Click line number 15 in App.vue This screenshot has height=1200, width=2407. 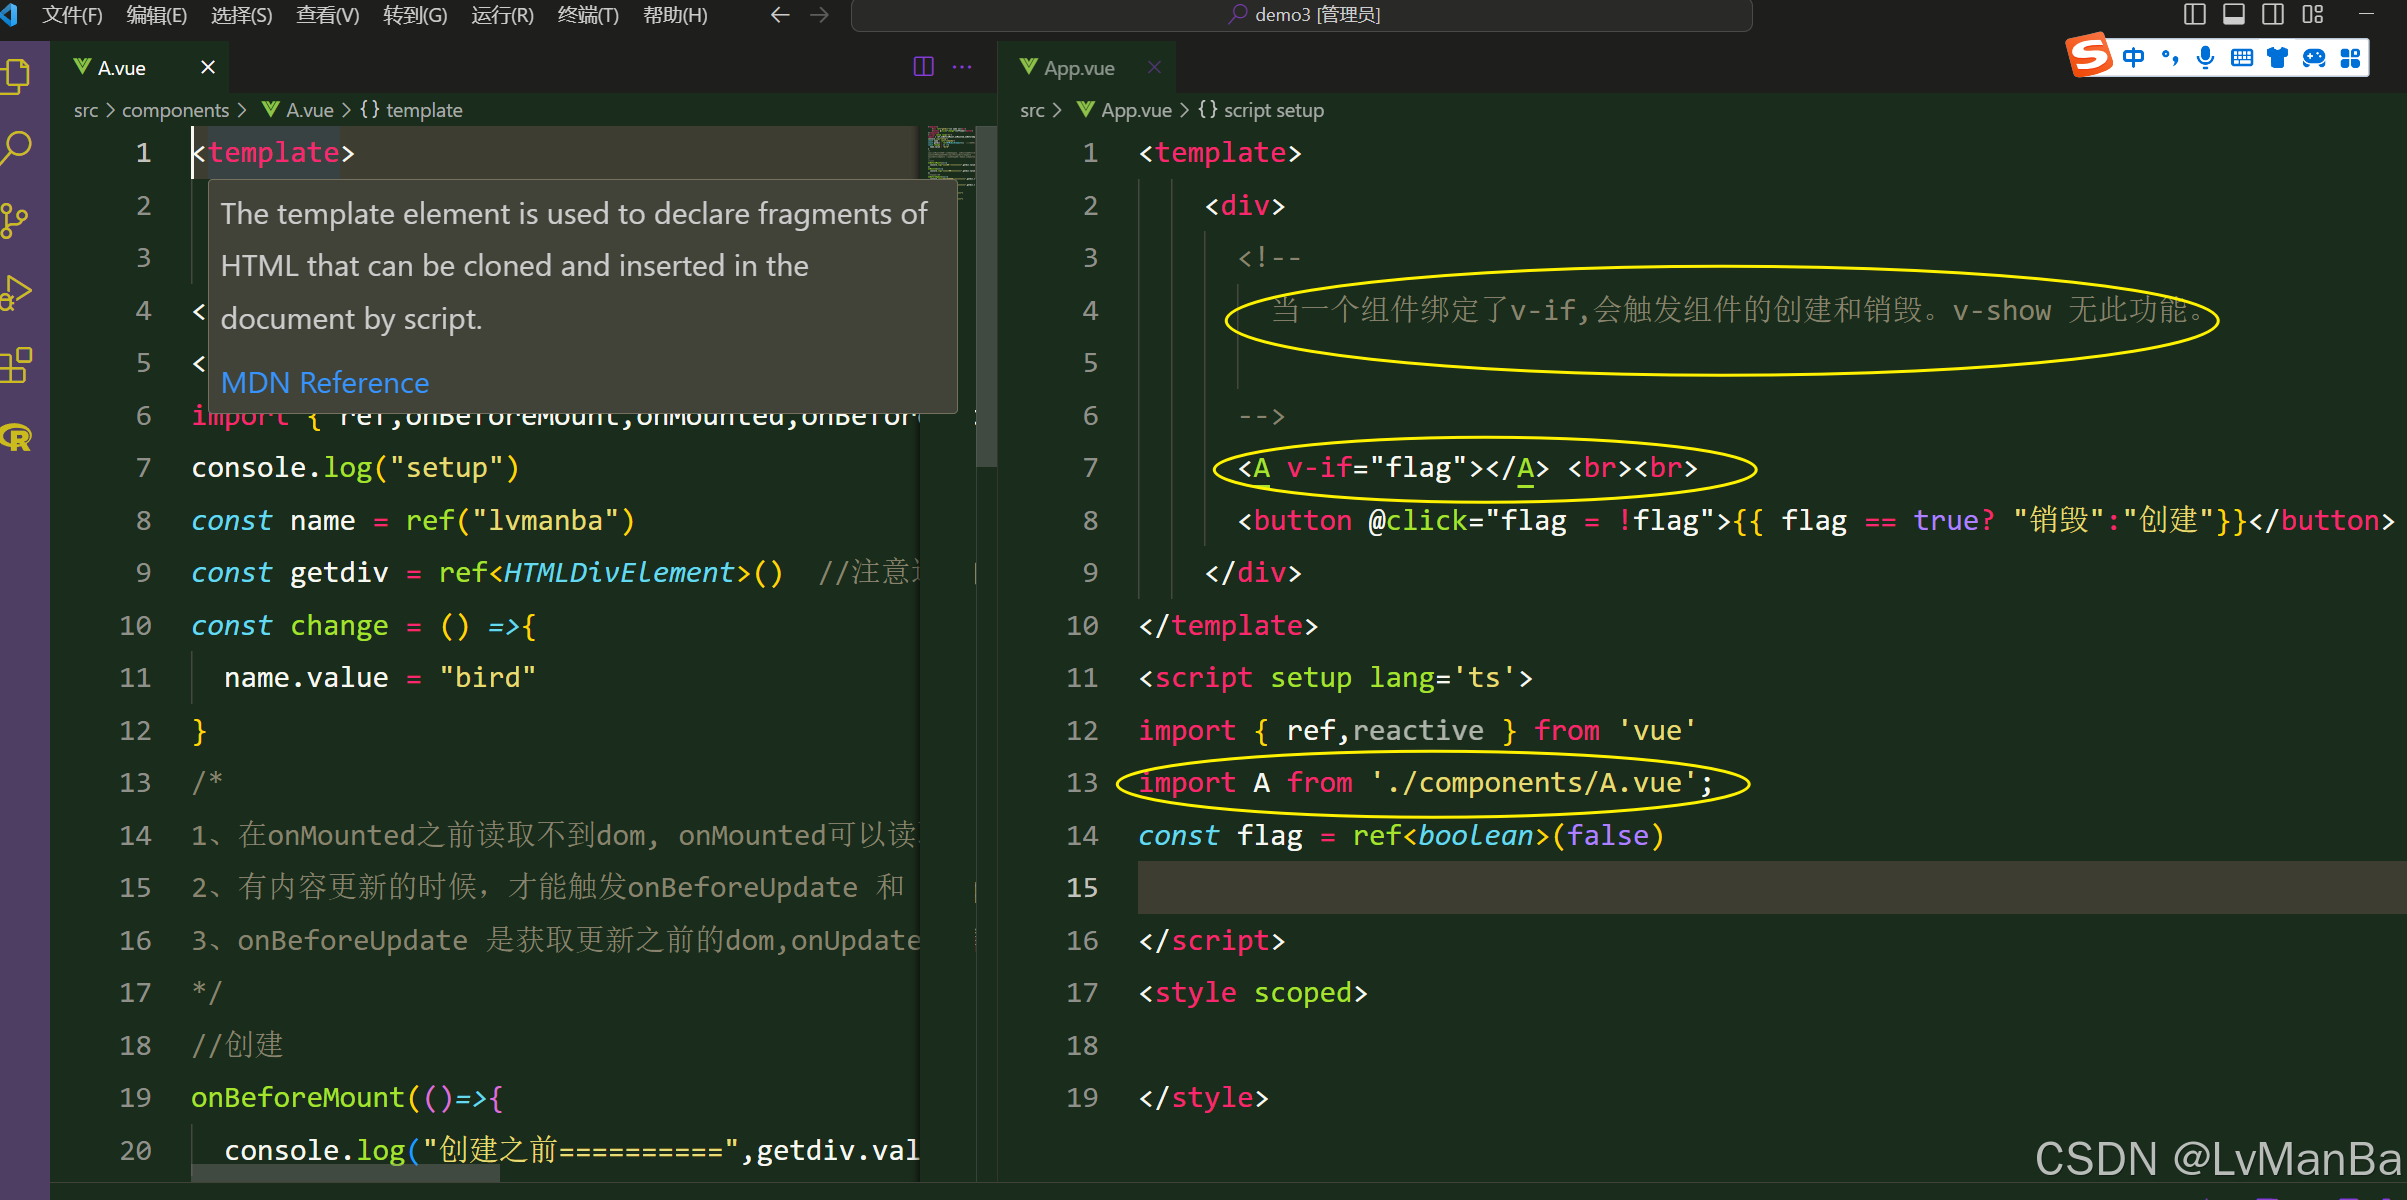1081,888
